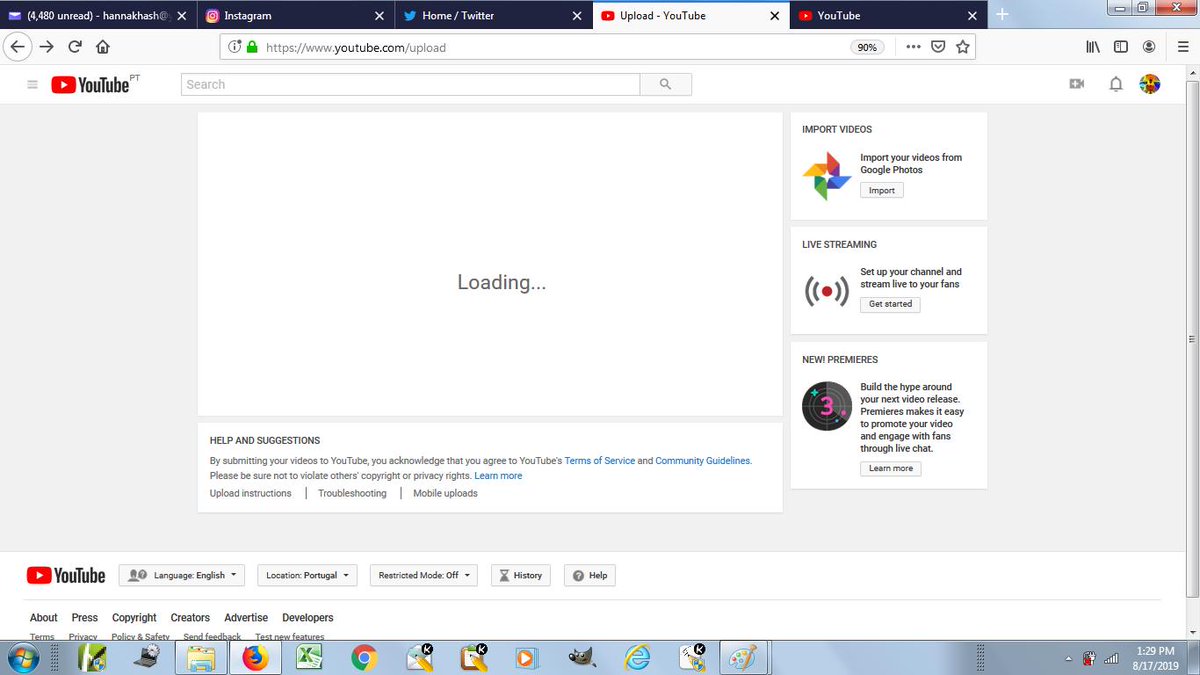Screen dimensions: 1200x675
Task: Open the notifications bell
Action: tap(1116, 85)
